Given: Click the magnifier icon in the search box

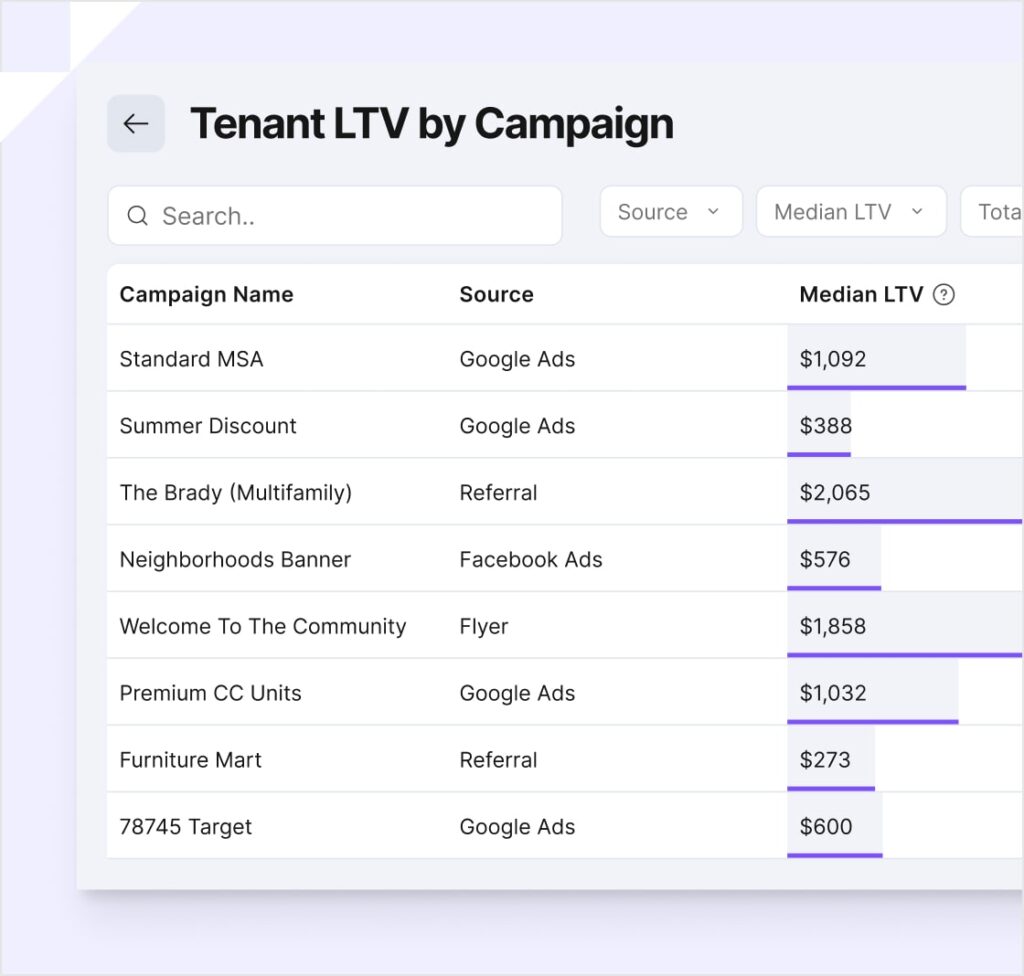Looking at the screenshot, I should click(137, 216).
